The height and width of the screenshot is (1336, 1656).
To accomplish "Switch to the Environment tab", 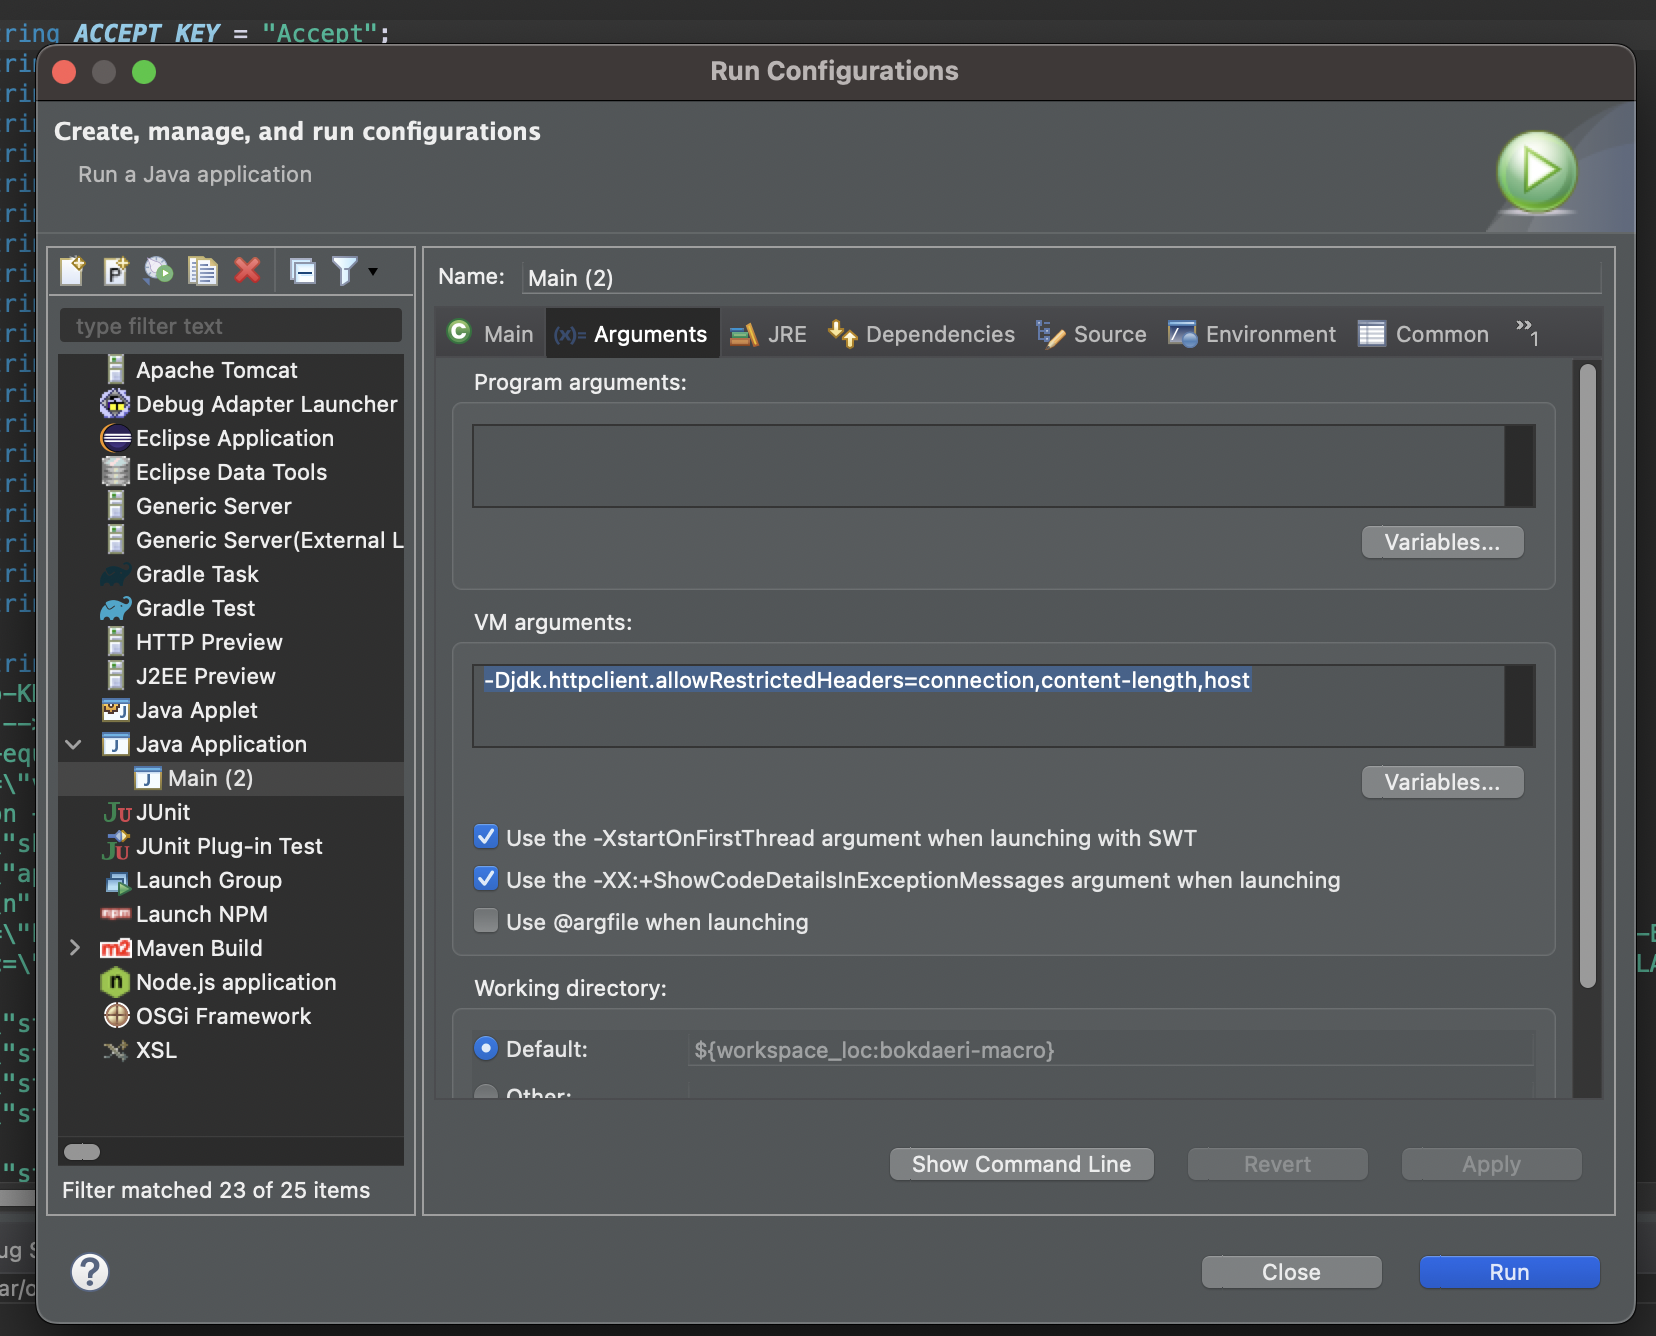I will (x=1252, y=334).
